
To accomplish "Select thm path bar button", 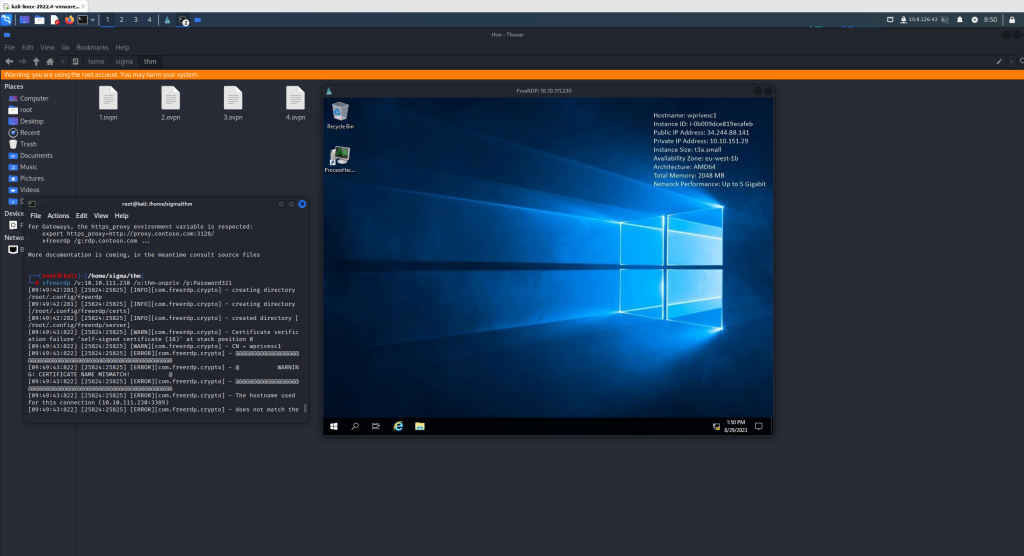I will [x=150, y=61].
